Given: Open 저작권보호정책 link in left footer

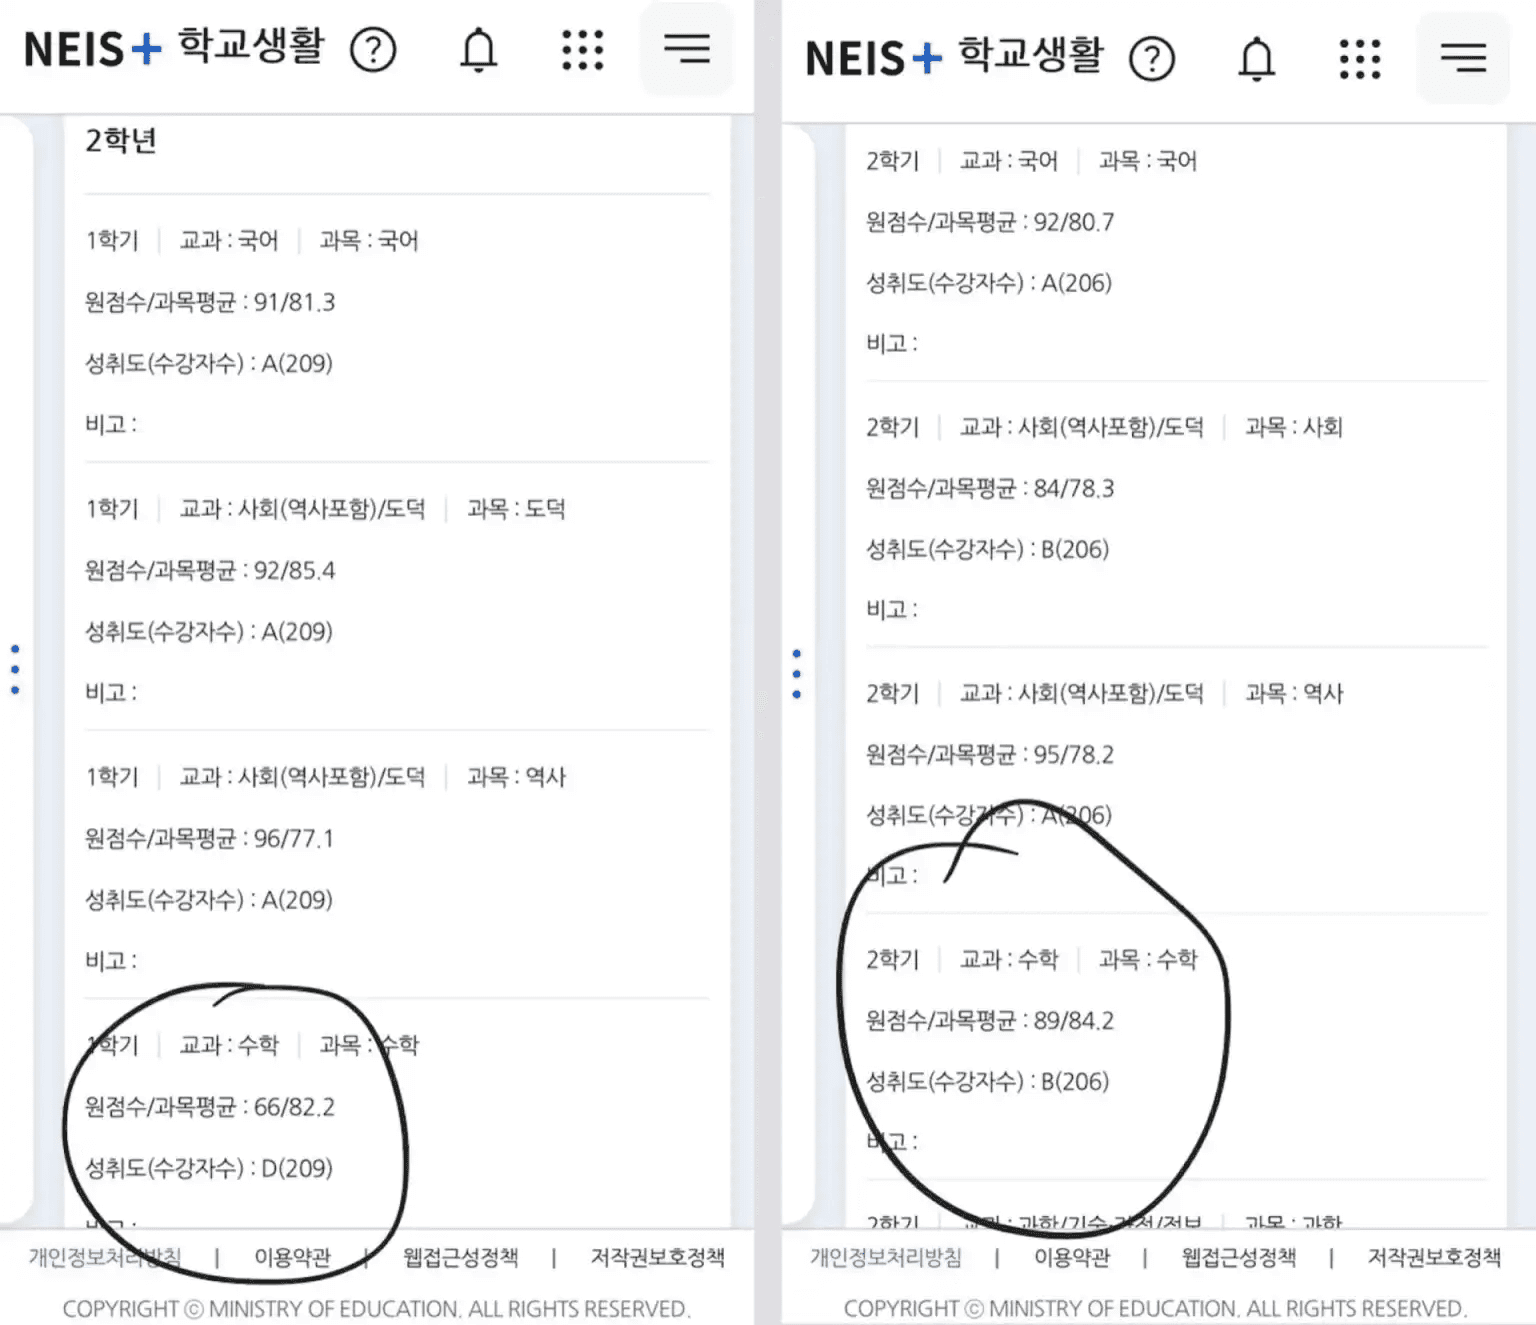Looking at the screenshot, I should pyautogui.click(x=657, y=1257).
